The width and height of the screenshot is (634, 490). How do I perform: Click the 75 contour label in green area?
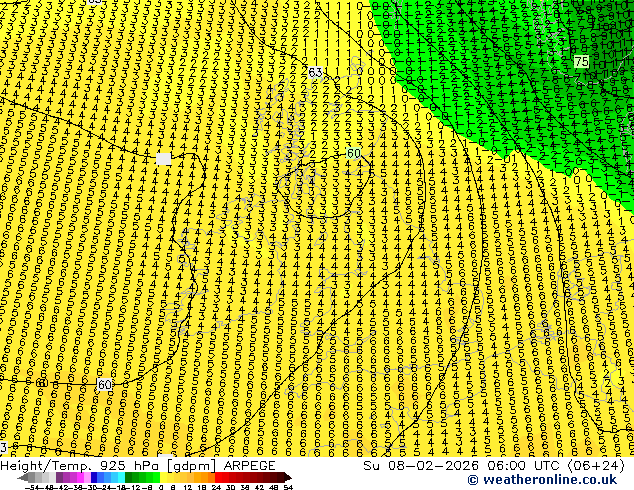coord(581,61)
